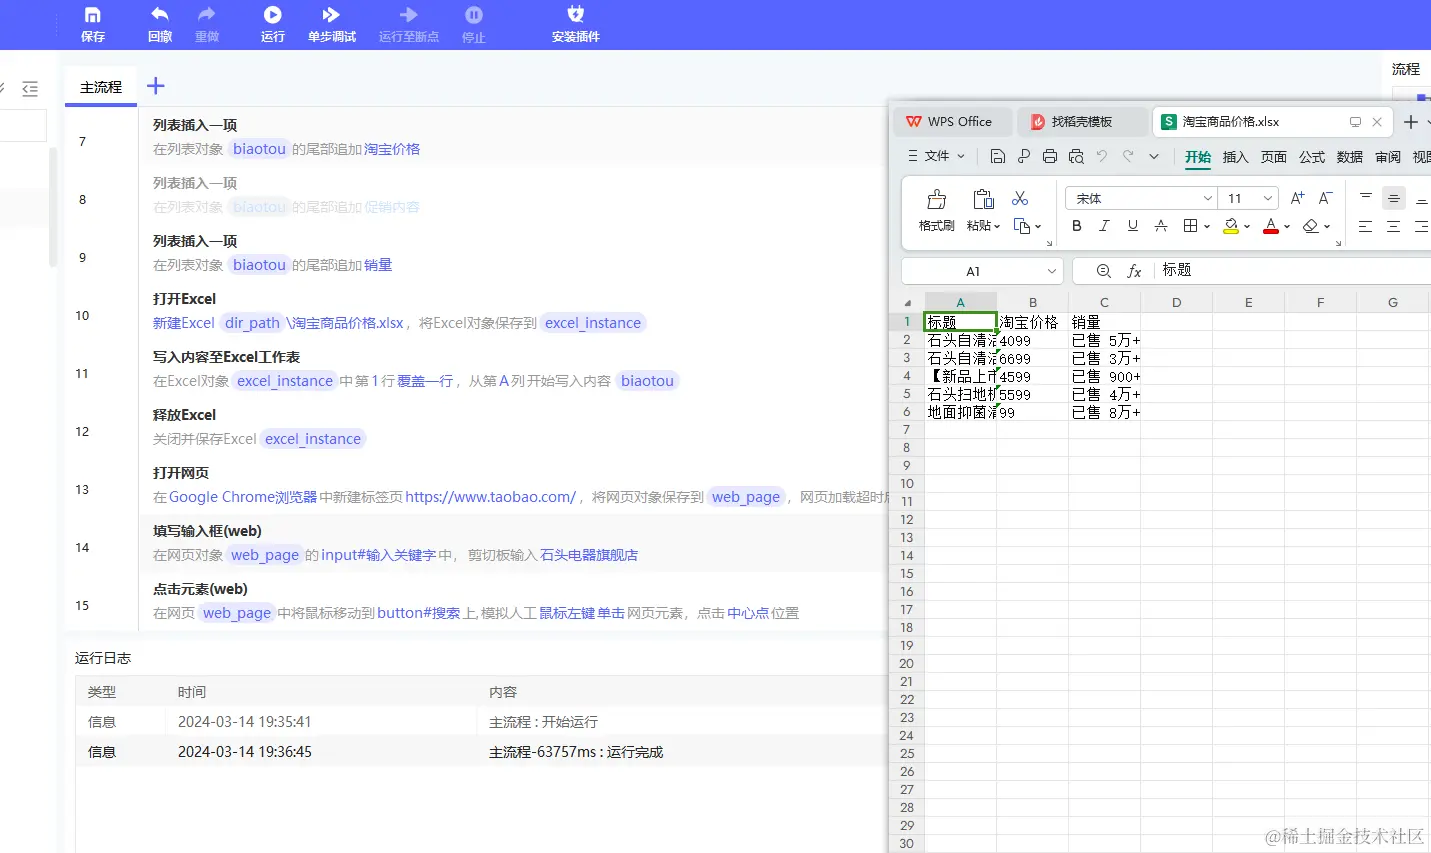Click the 回撤 undo icon
Image resolution: width=1431 pixels, height=853 pixels.
point(160,15)
